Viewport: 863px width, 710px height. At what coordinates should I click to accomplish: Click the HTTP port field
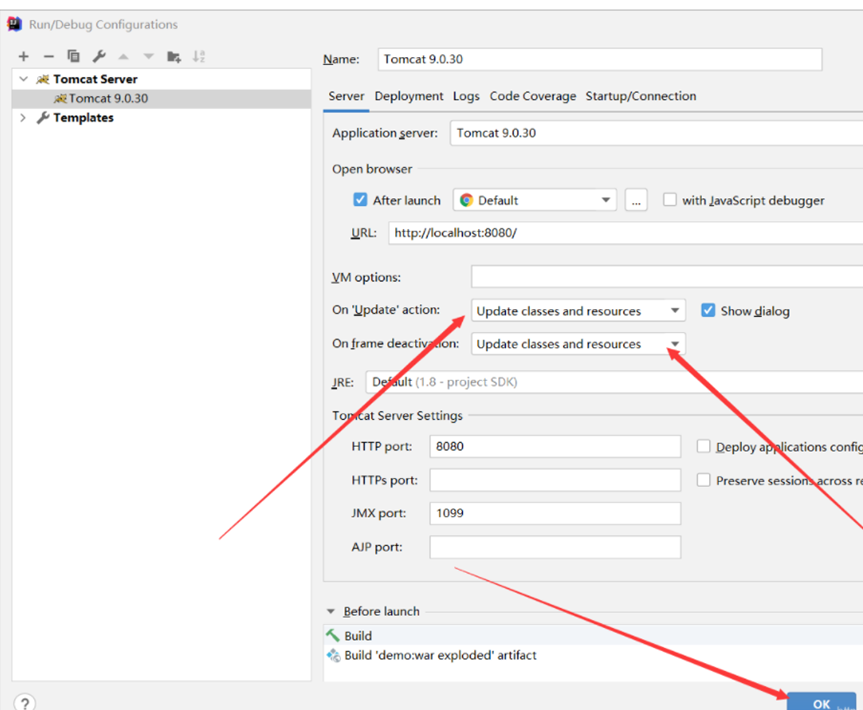[555, 446]
